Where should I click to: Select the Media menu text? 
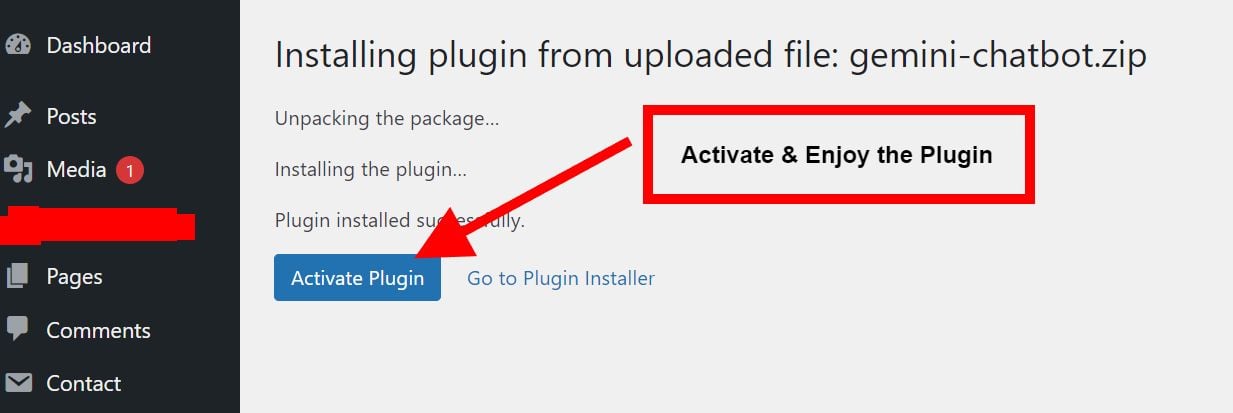[77, 170]
